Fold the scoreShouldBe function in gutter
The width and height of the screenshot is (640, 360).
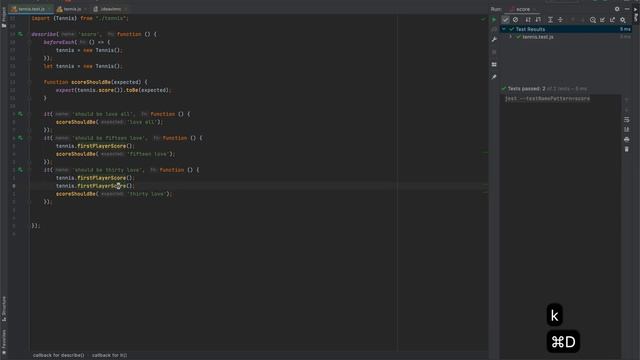click(29, 82)
